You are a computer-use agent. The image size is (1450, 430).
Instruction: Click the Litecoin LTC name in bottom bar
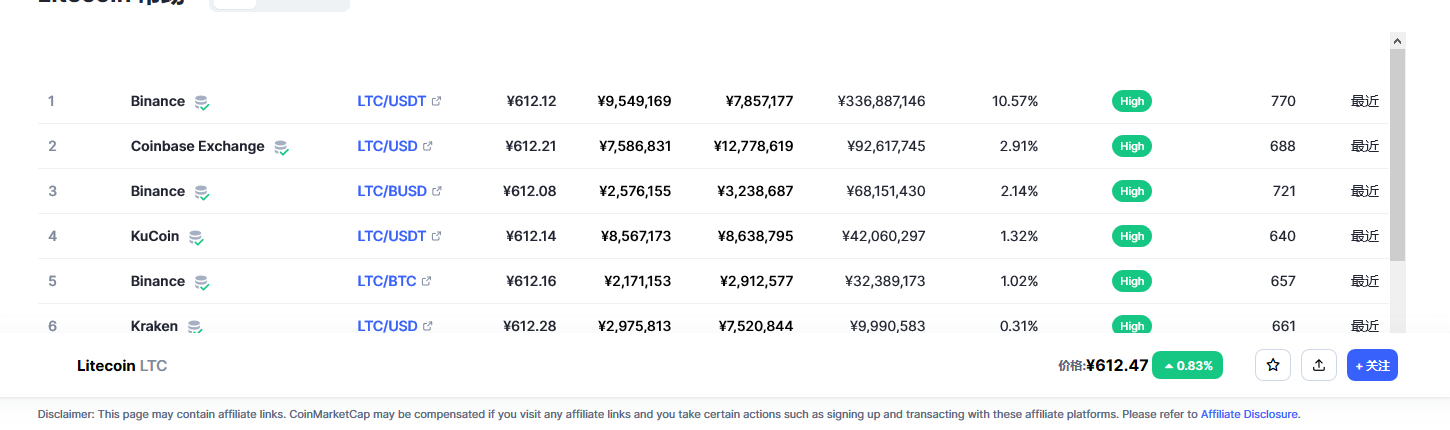coord(122,366)
